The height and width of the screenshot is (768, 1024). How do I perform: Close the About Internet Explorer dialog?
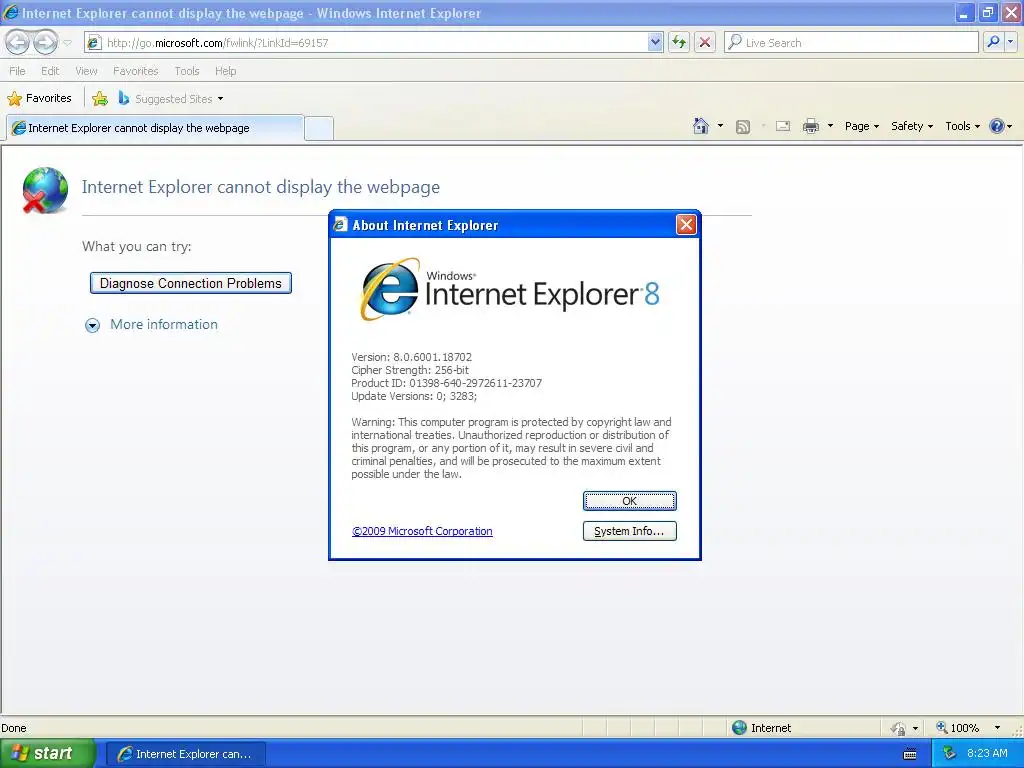click(686, 225)
